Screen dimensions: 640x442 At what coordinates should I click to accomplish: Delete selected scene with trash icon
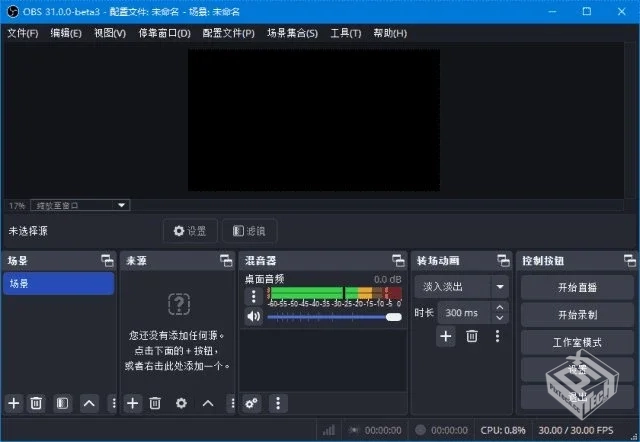pyautogui.click(x=36, y=403)
